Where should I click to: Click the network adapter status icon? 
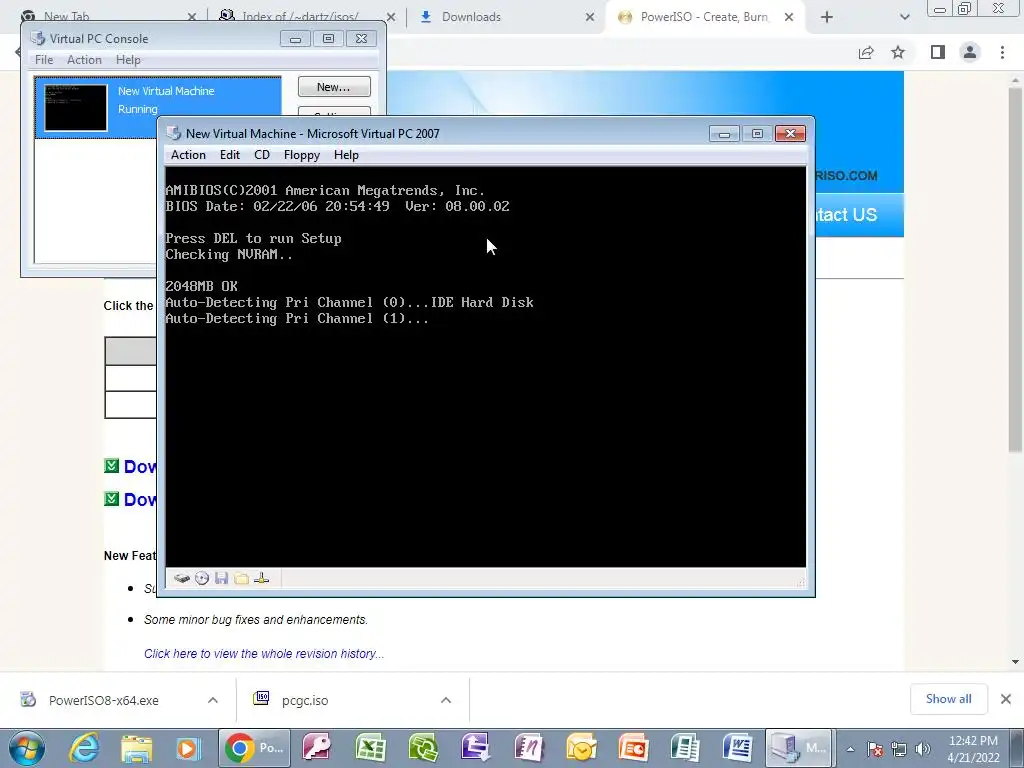pos(261,578)
